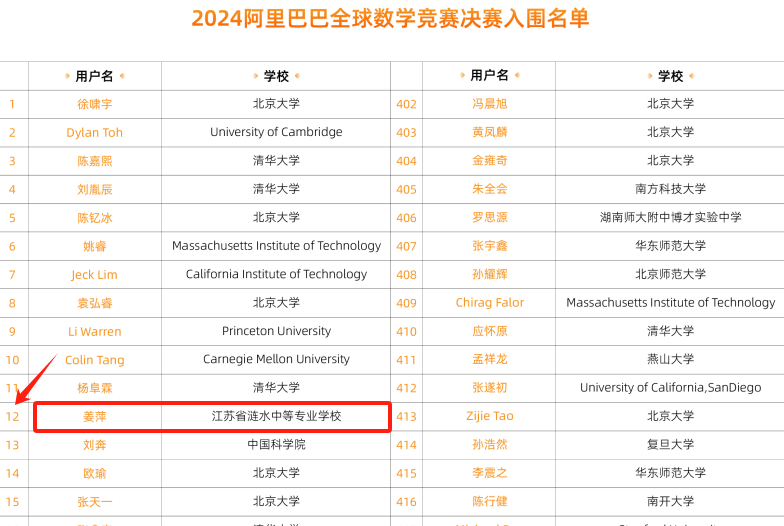Click the Princeton University cell
This screenshot has width=784, height=526.
click(x=276, y=331)
